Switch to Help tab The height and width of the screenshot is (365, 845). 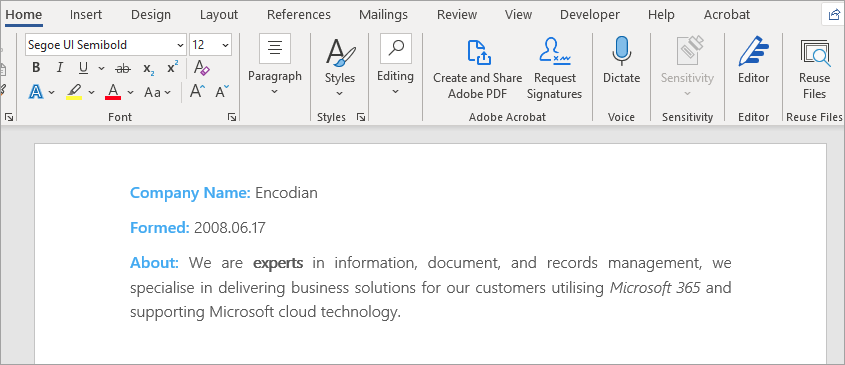661,15
